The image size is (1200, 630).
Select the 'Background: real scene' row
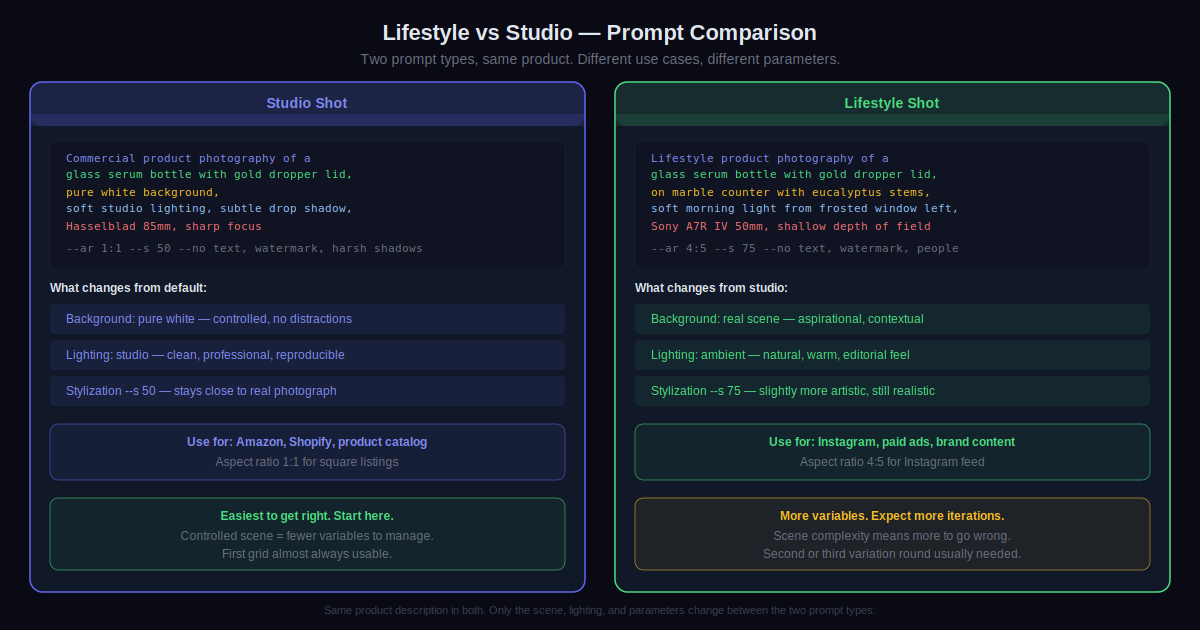tap(891, 319)
